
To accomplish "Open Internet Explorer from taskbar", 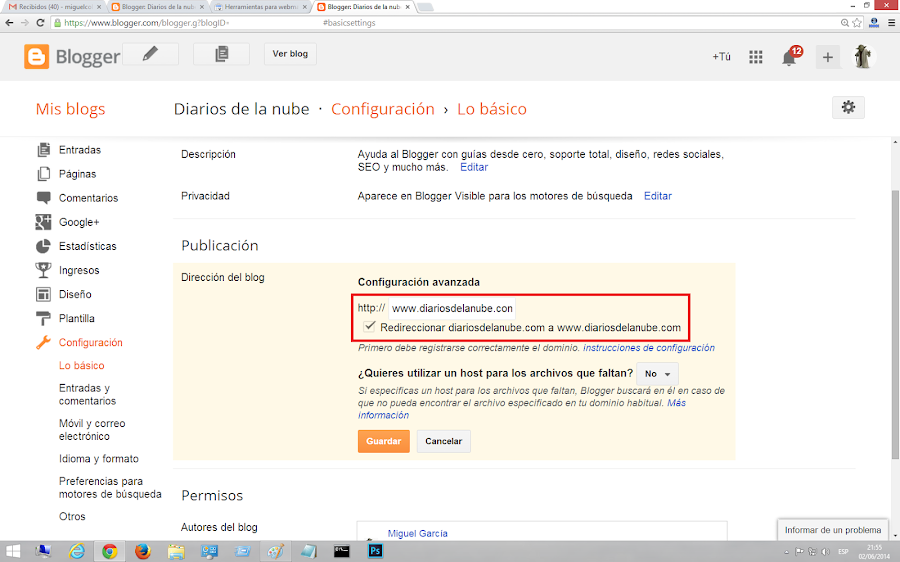I will [x=76, y=551].
